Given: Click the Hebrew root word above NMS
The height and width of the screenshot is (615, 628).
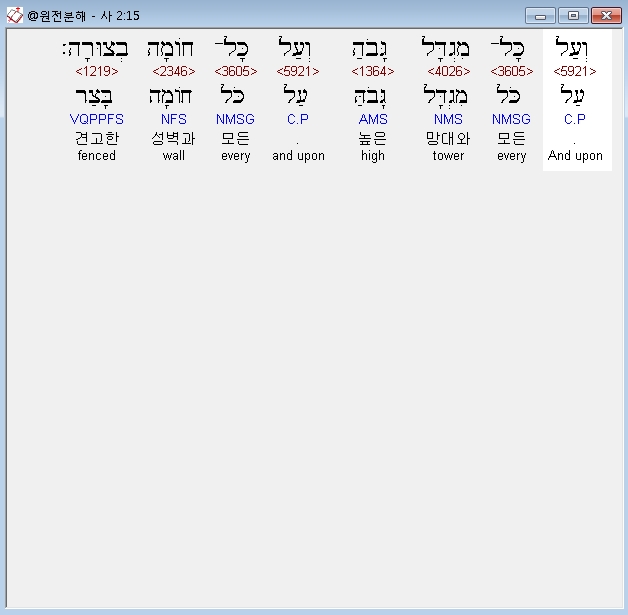Looking at the screenshot, I should [x=445, y=96].
